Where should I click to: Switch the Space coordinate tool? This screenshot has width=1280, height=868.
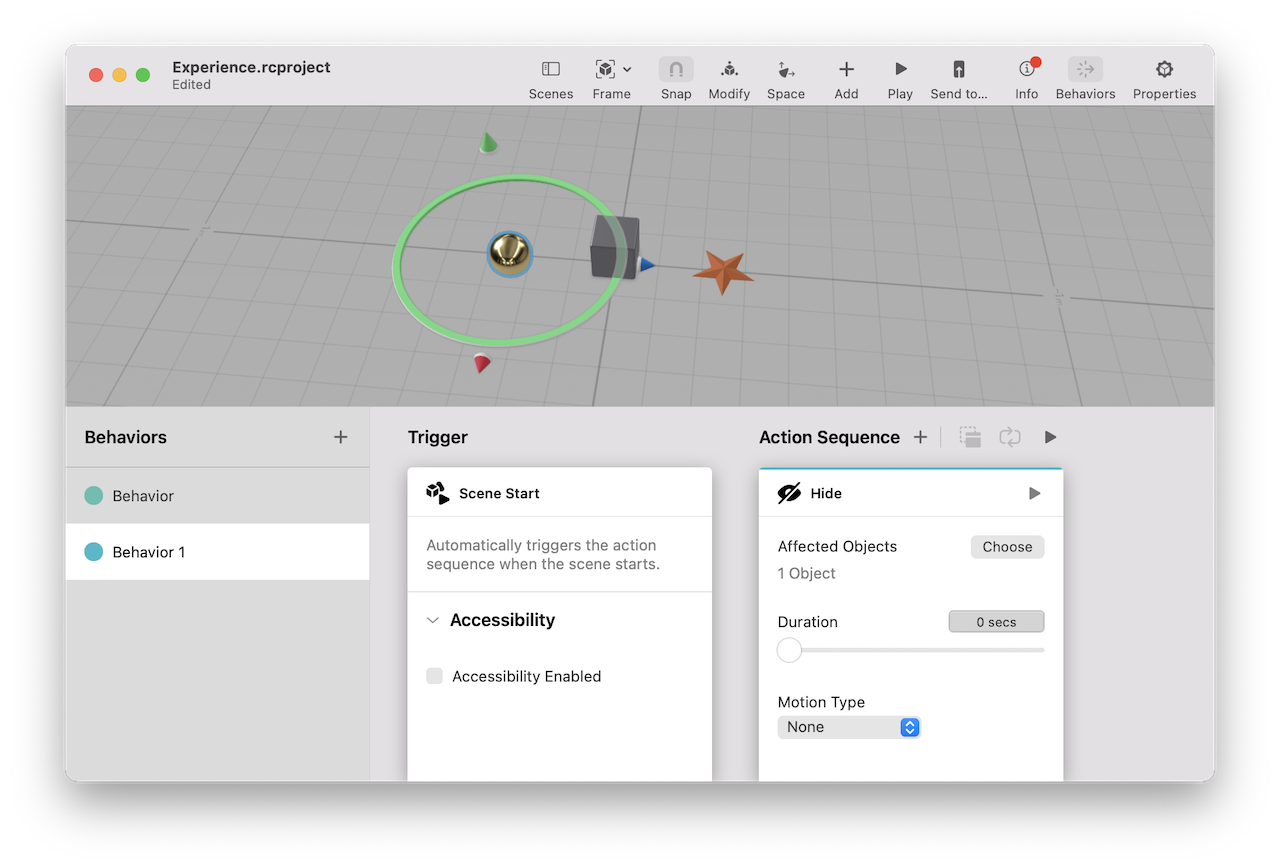tap(786, 79)
